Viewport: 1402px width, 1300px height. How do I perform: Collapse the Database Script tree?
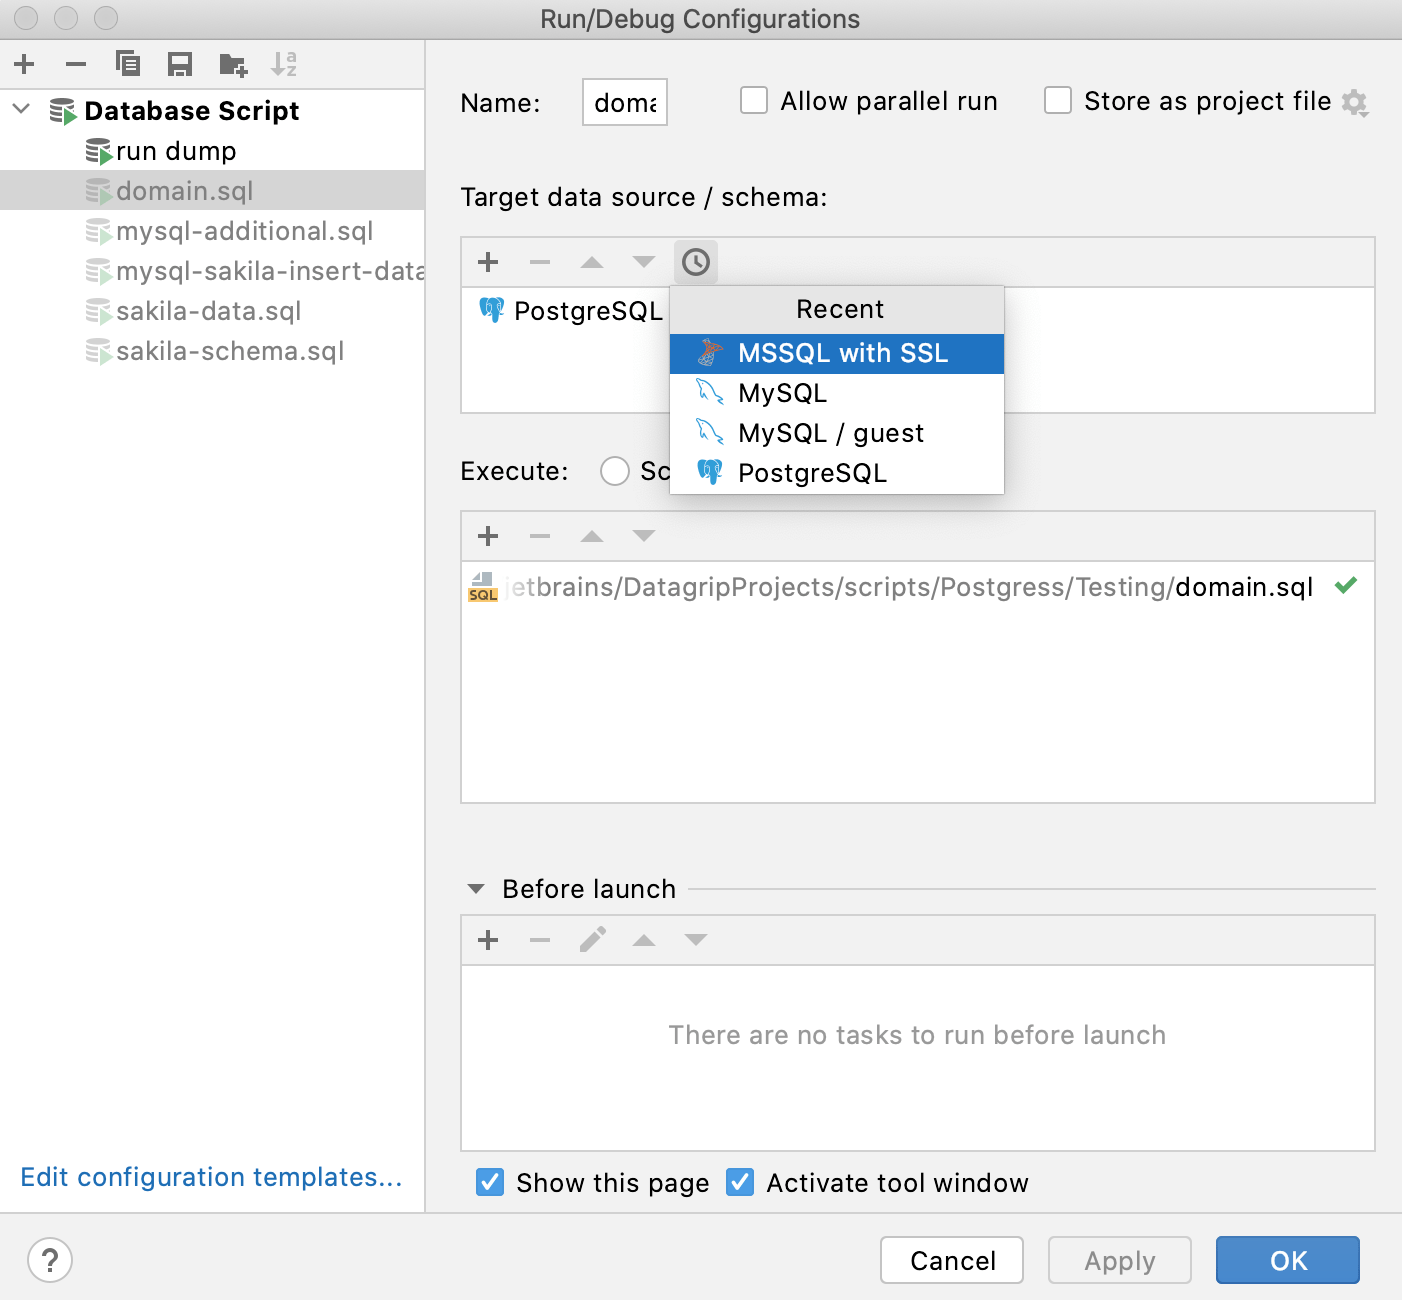point(21,110)
